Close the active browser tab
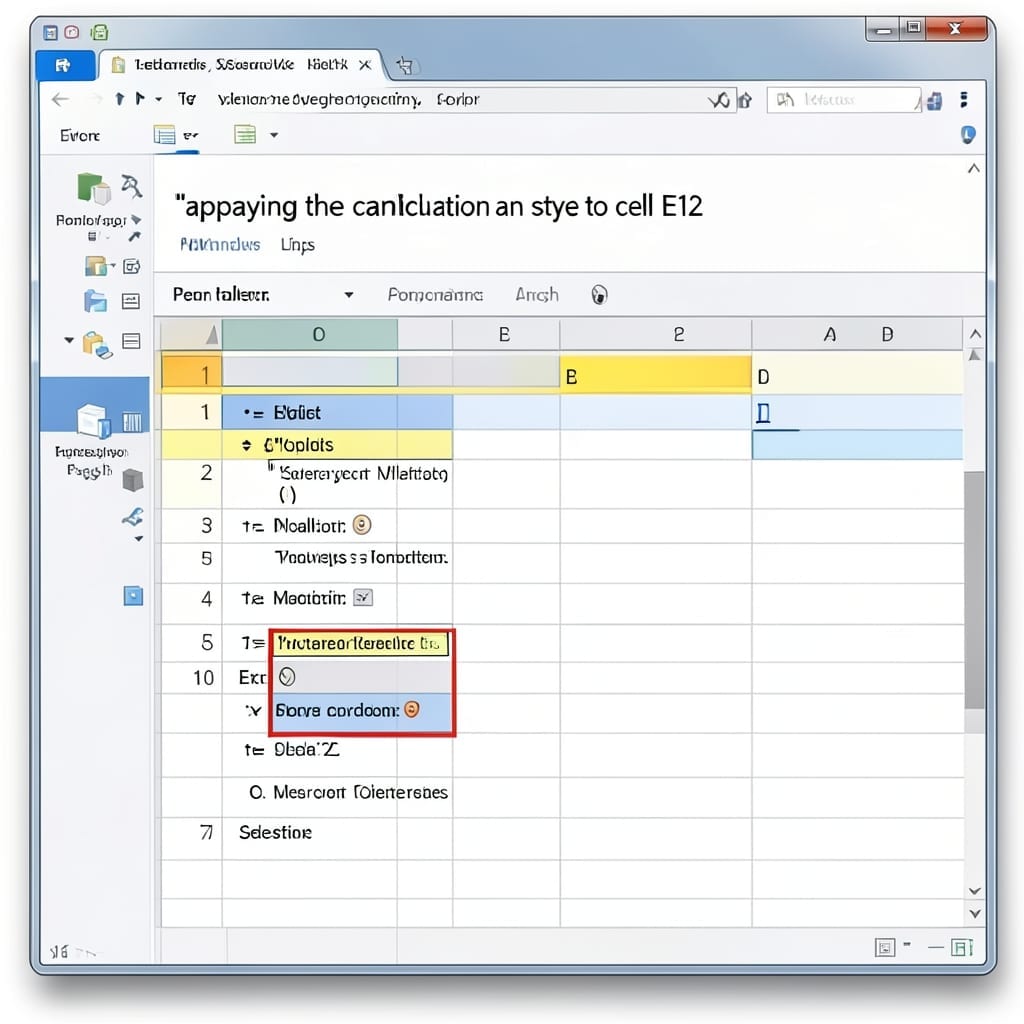The width and height of the screenshot is (1024, 1024). click(365, 65)
